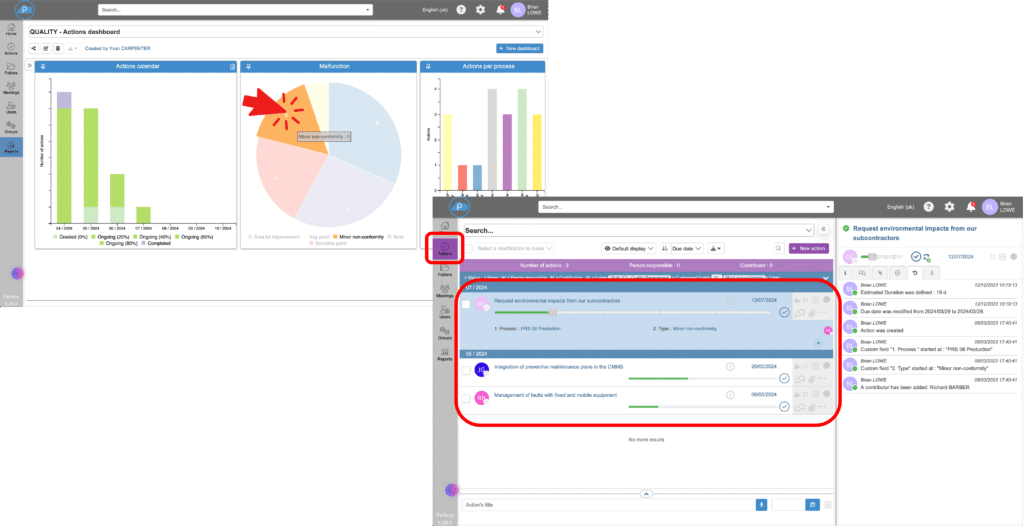Click the New dashboard button

coord(520,48)
